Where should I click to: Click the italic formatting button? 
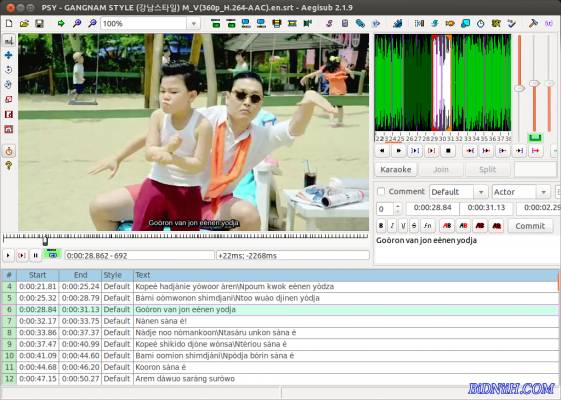[392, 226]
